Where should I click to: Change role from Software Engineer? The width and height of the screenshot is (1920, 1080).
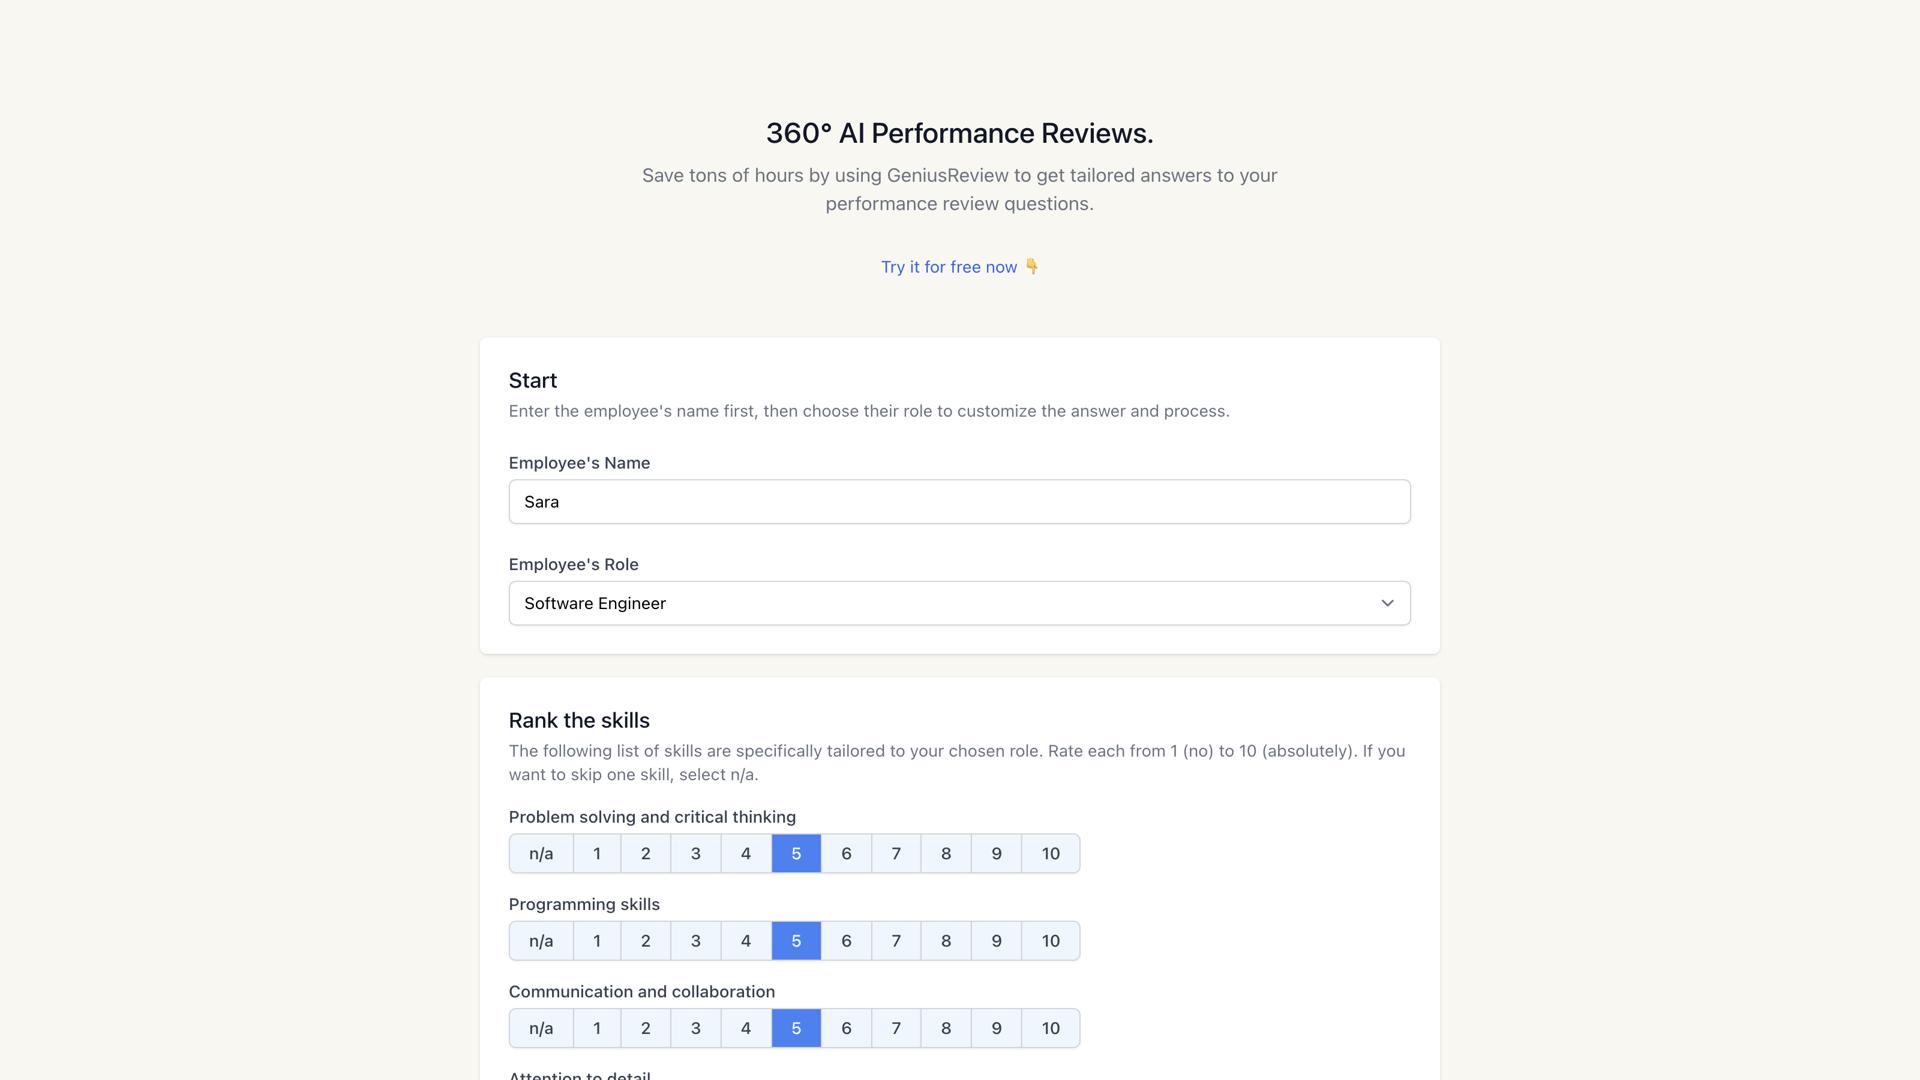[958, 603]
